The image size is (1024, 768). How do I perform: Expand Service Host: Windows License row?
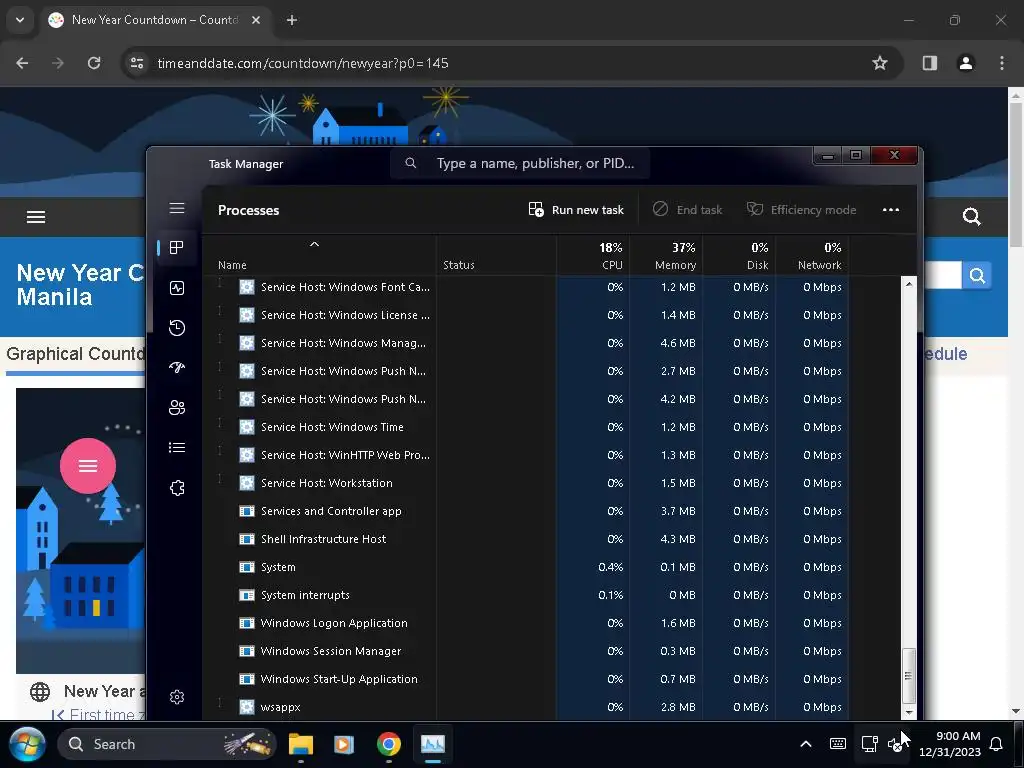(220, 311)
